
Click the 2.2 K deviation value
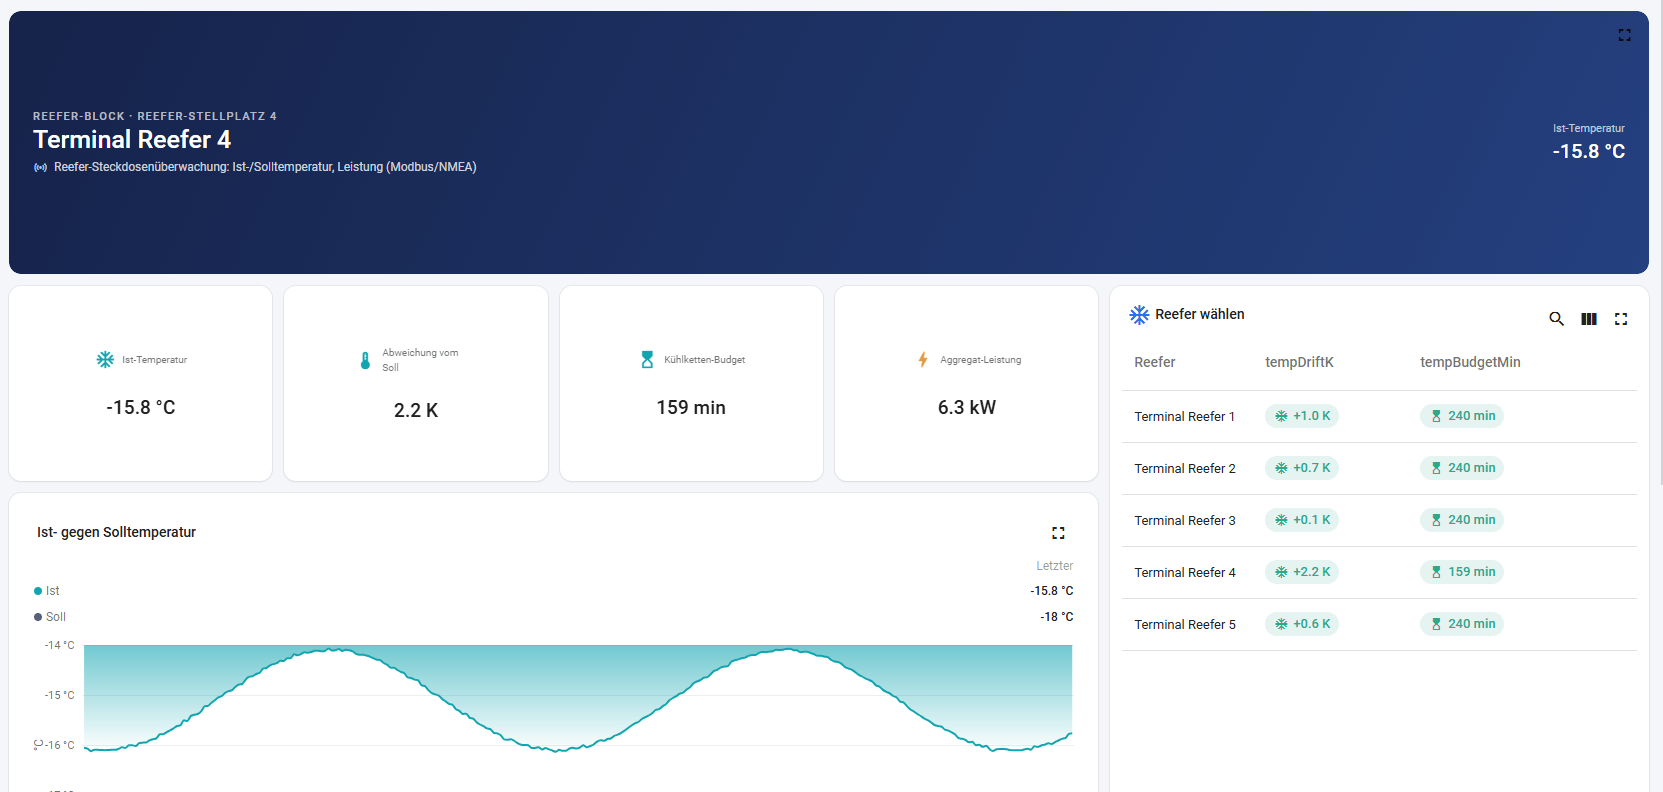click(x=416, y=410)
